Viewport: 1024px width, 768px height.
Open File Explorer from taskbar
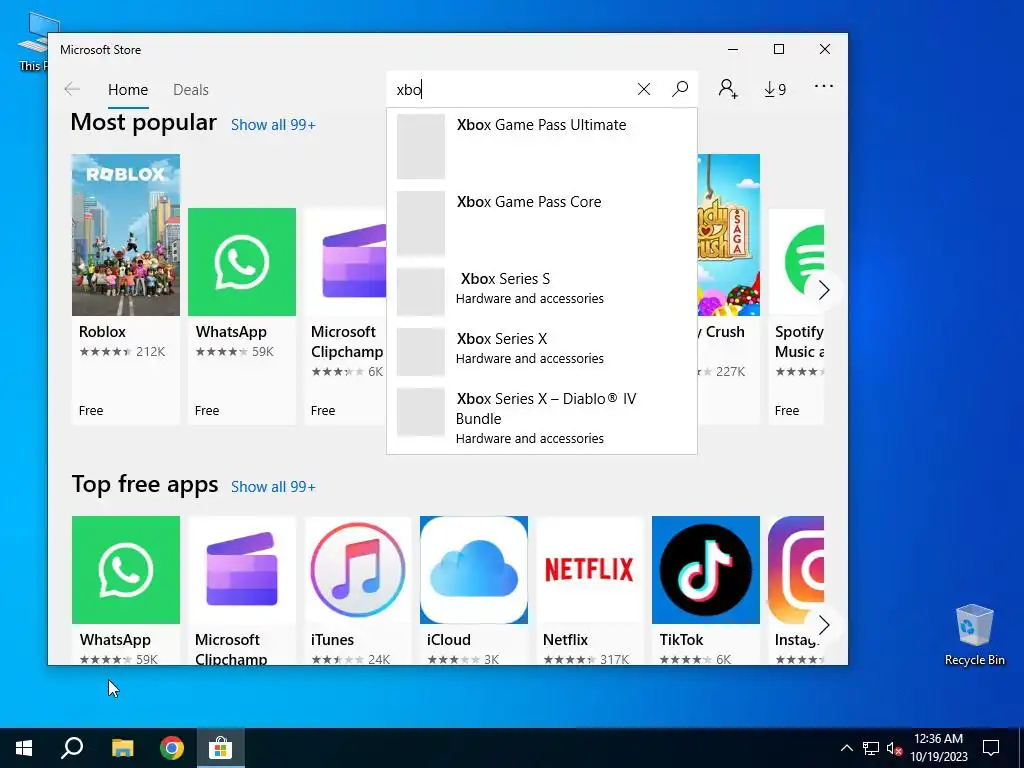(122, 748)
